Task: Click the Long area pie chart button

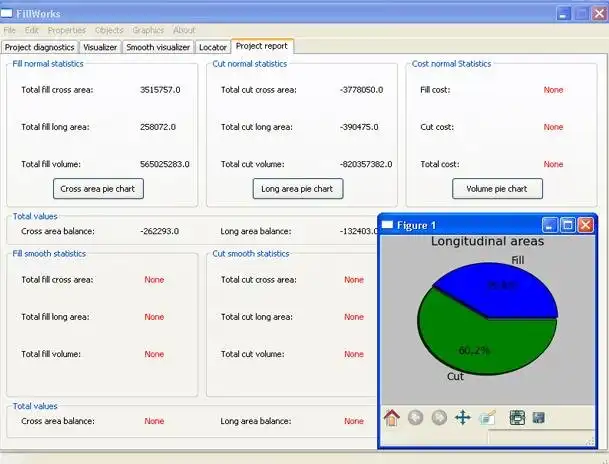Action: (x=298, y=189)
